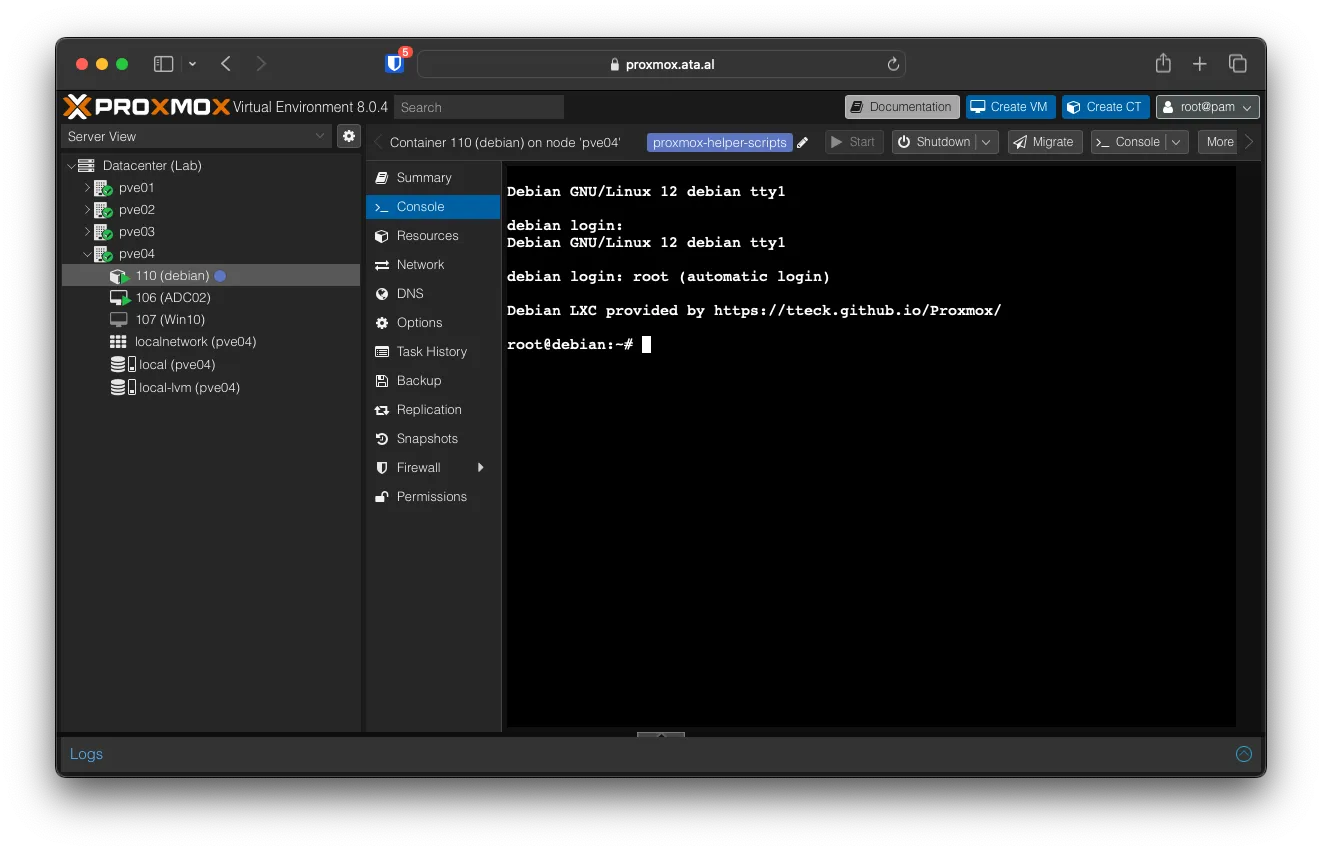
Task: Select 106 (ADC02) VM
Action: (173, 298)
